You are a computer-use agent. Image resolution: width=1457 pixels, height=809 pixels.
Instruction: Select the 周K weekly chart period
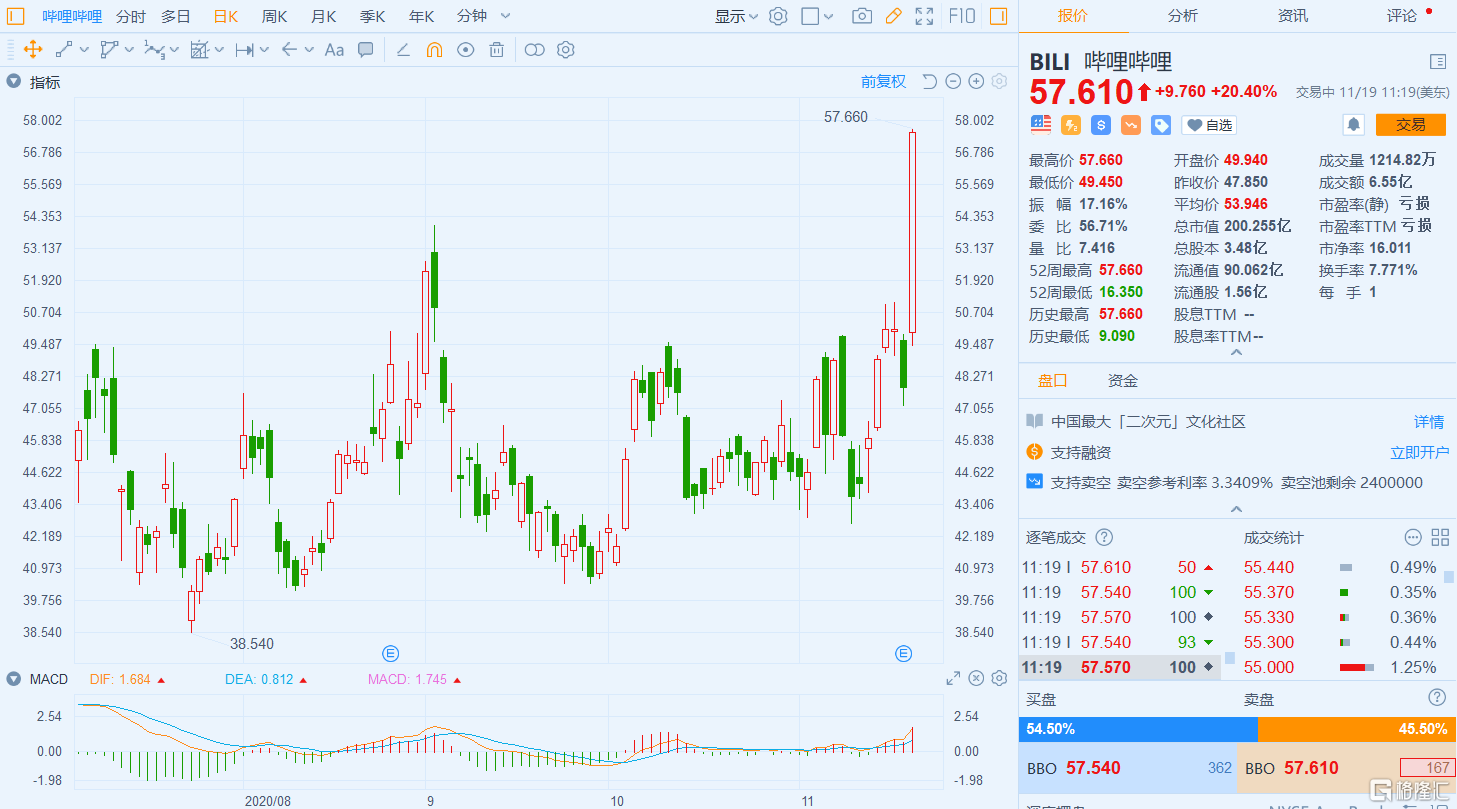click(274, 16)
